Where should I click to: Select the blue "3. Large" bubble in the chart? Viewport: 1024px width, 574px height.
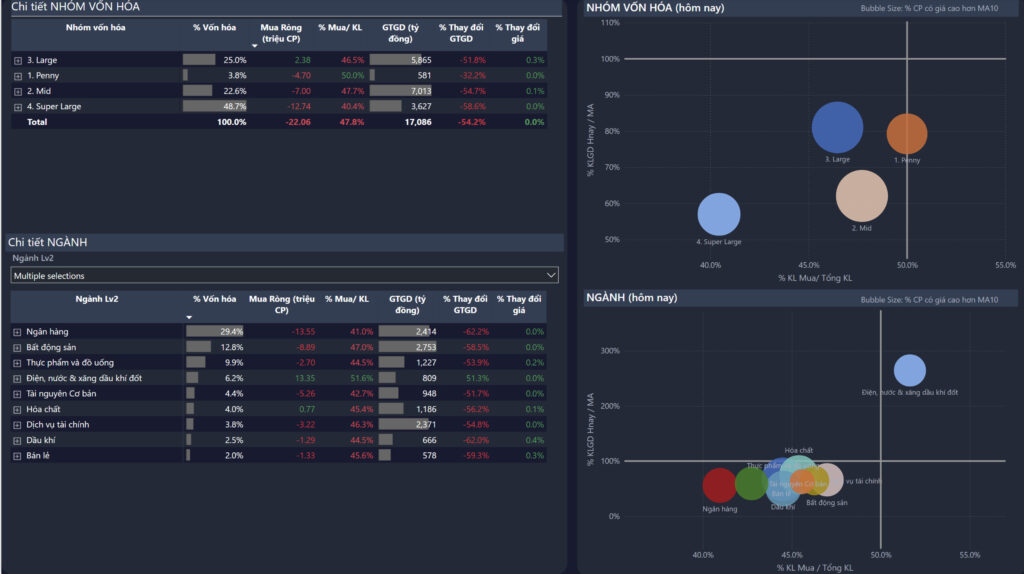tap(837, 127)
